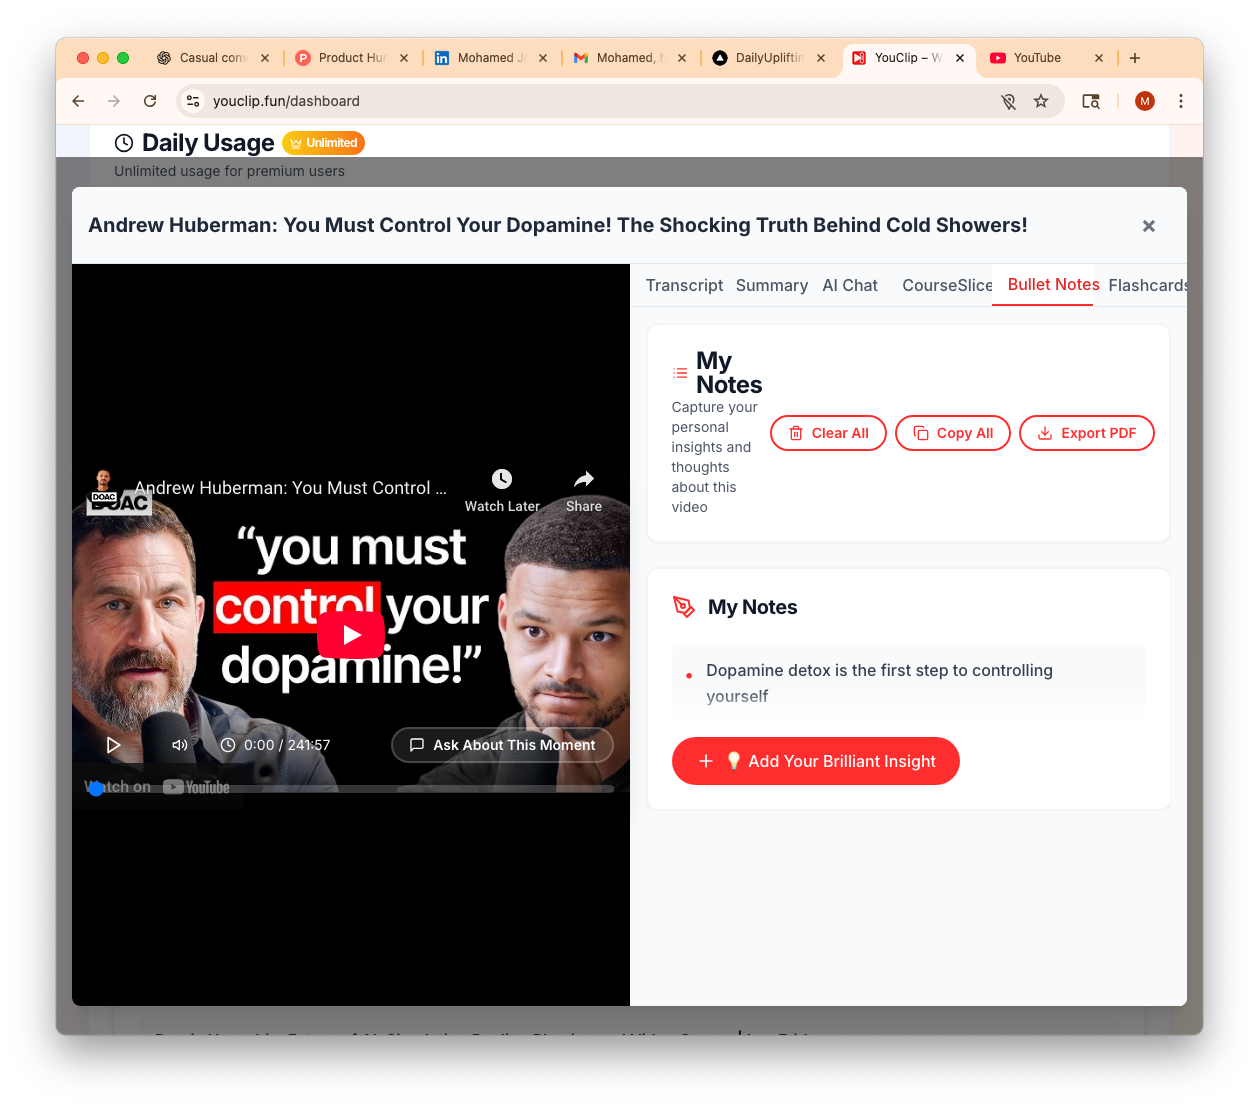The width and height of the screenshot is (1259, 1109).
Task: Click the Copy All button
Action: tap(953, 433)
